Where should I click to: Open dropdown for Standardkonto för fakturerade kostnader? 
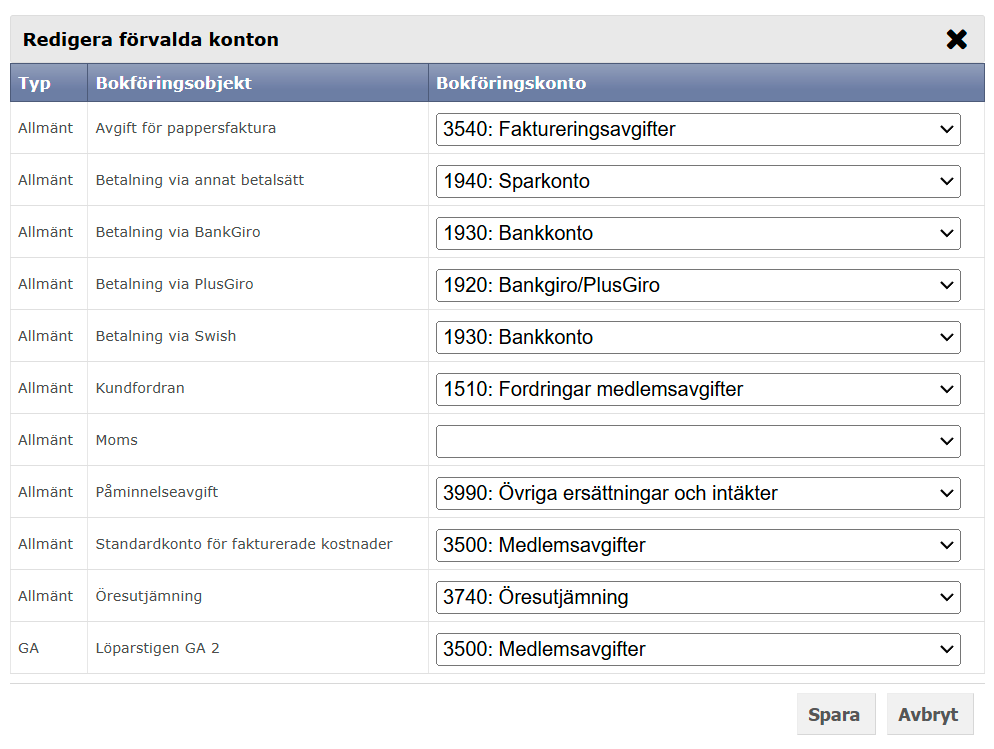(x=697, y=545)
